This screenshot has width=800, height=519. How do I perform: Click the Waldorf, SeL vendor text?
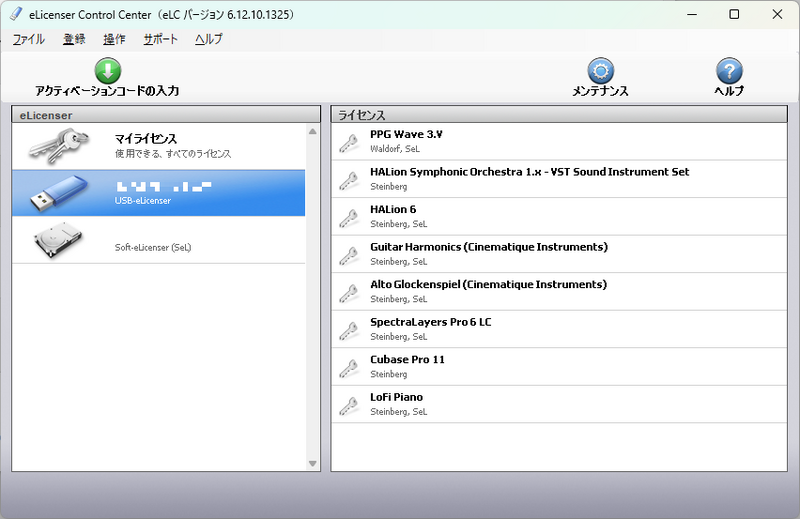click(x=395, y=149)
